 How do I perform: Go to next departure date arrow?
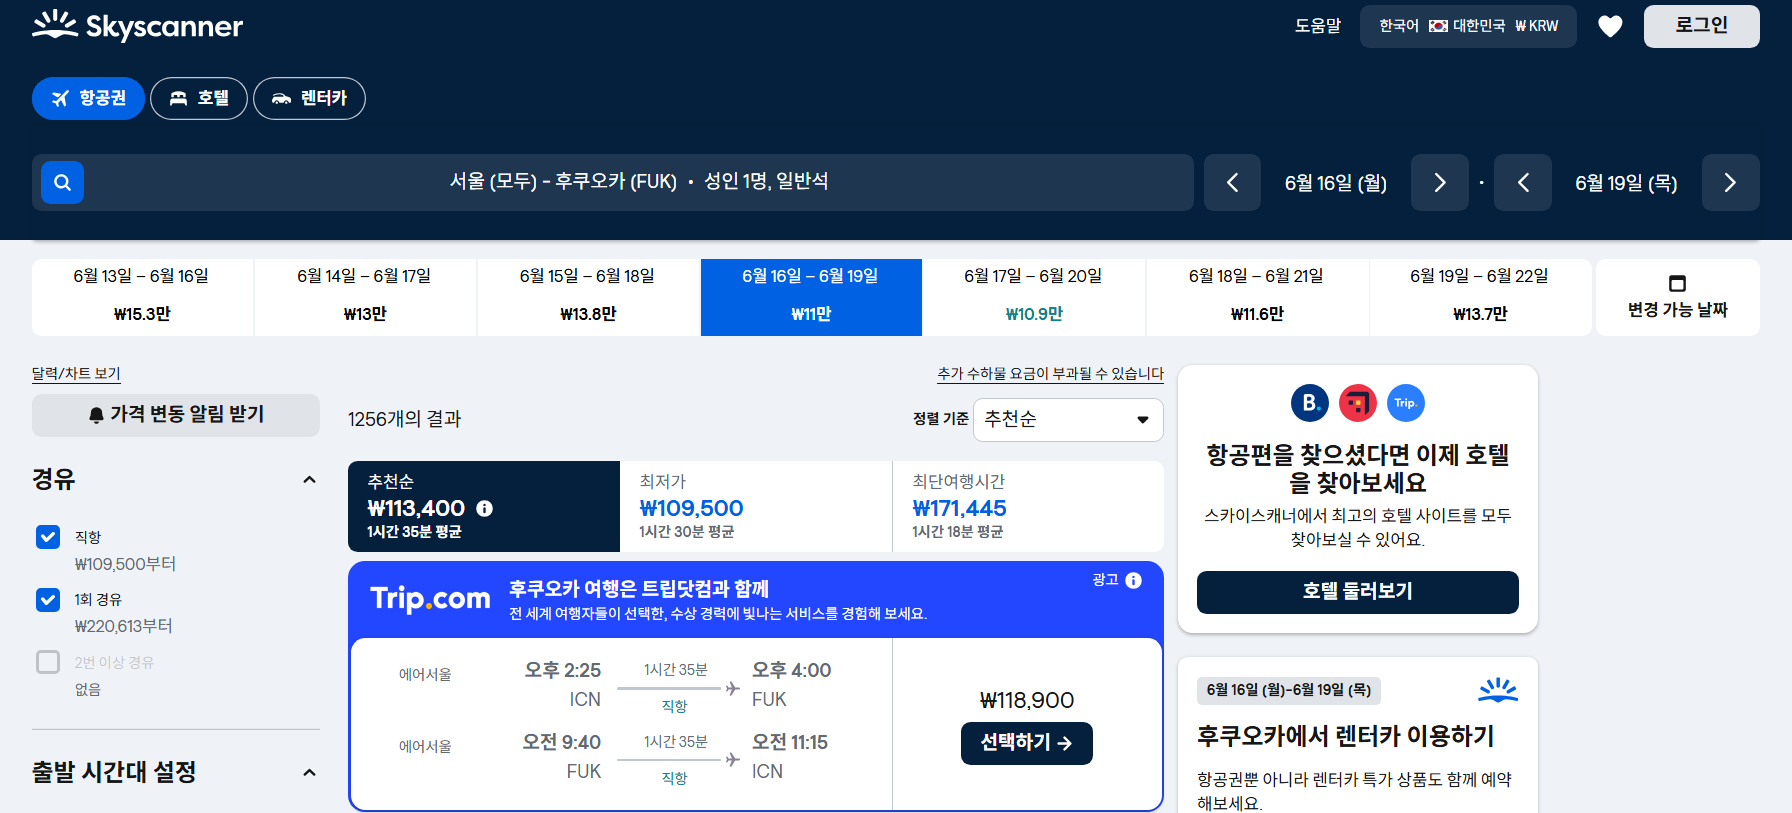pyautogui.click(x=1440, y=182)
